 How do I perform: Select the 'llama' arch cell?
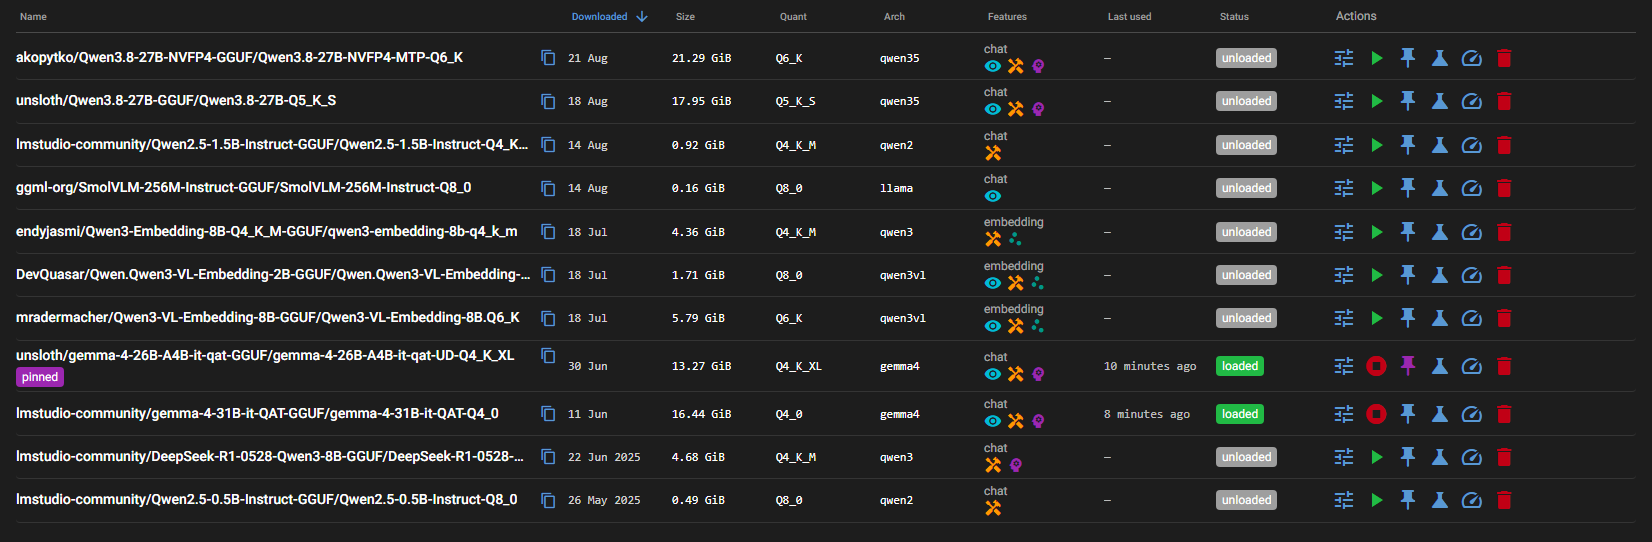896,188
